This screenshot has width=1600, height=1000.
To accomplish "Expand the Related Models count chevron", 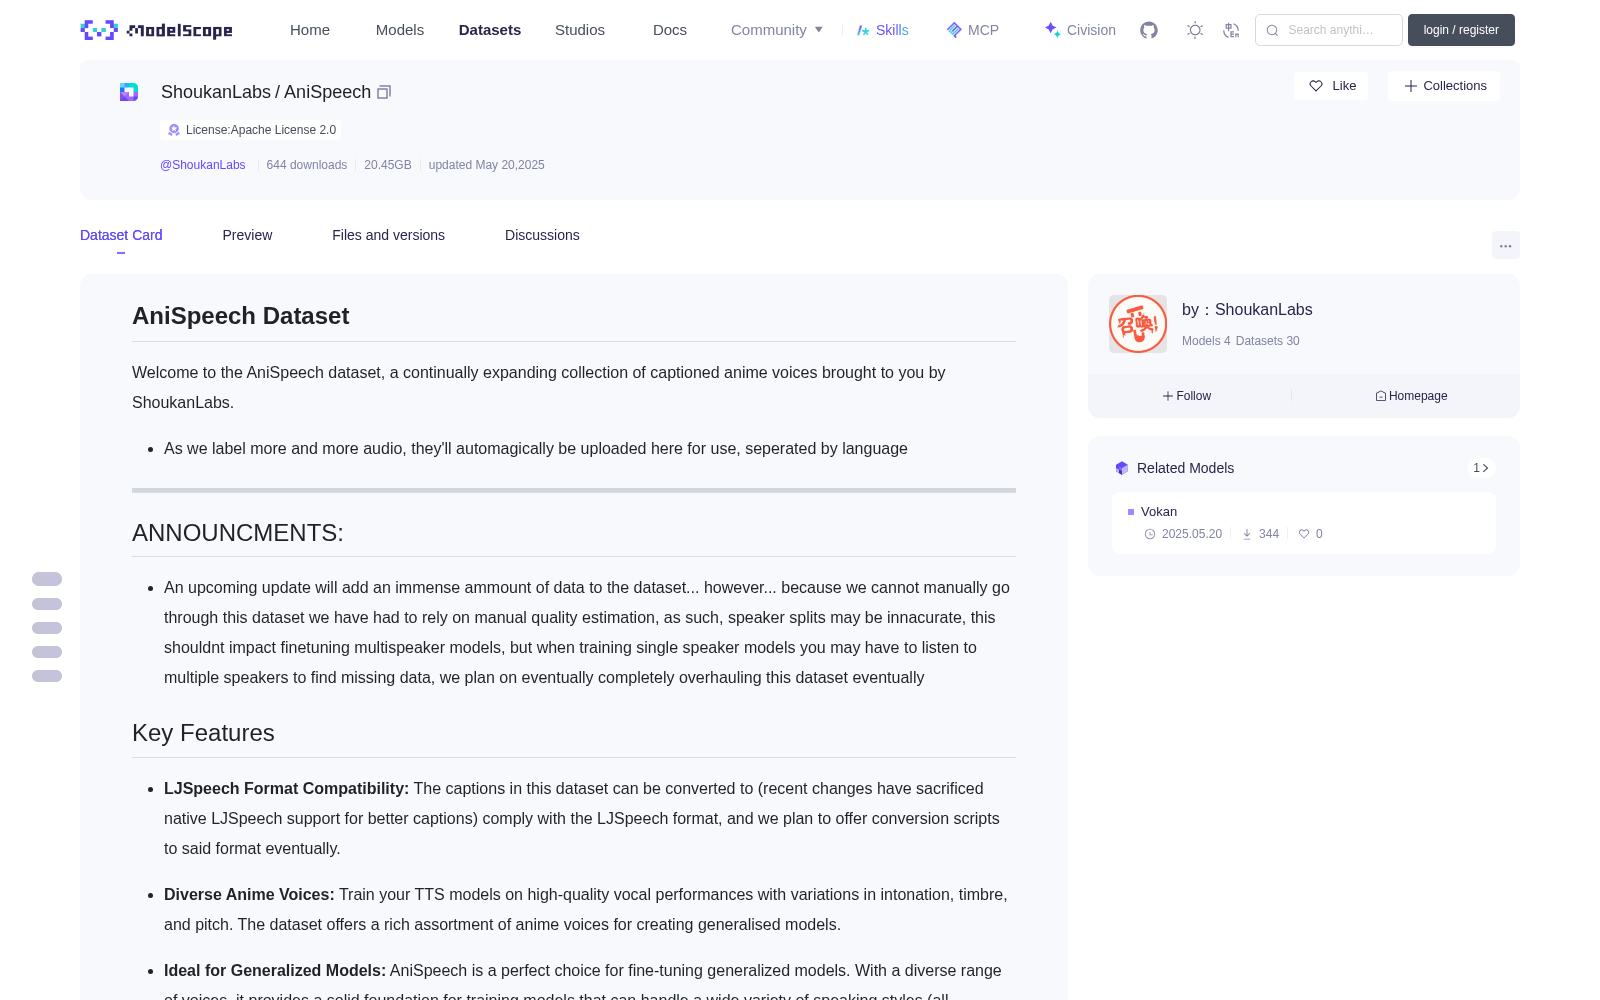I will point(1481,468).
